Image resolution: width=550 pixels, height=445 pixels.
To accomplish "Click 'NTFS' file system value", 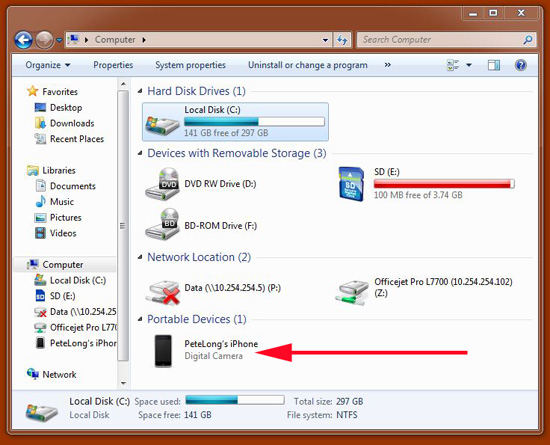I will click(347, 415).
